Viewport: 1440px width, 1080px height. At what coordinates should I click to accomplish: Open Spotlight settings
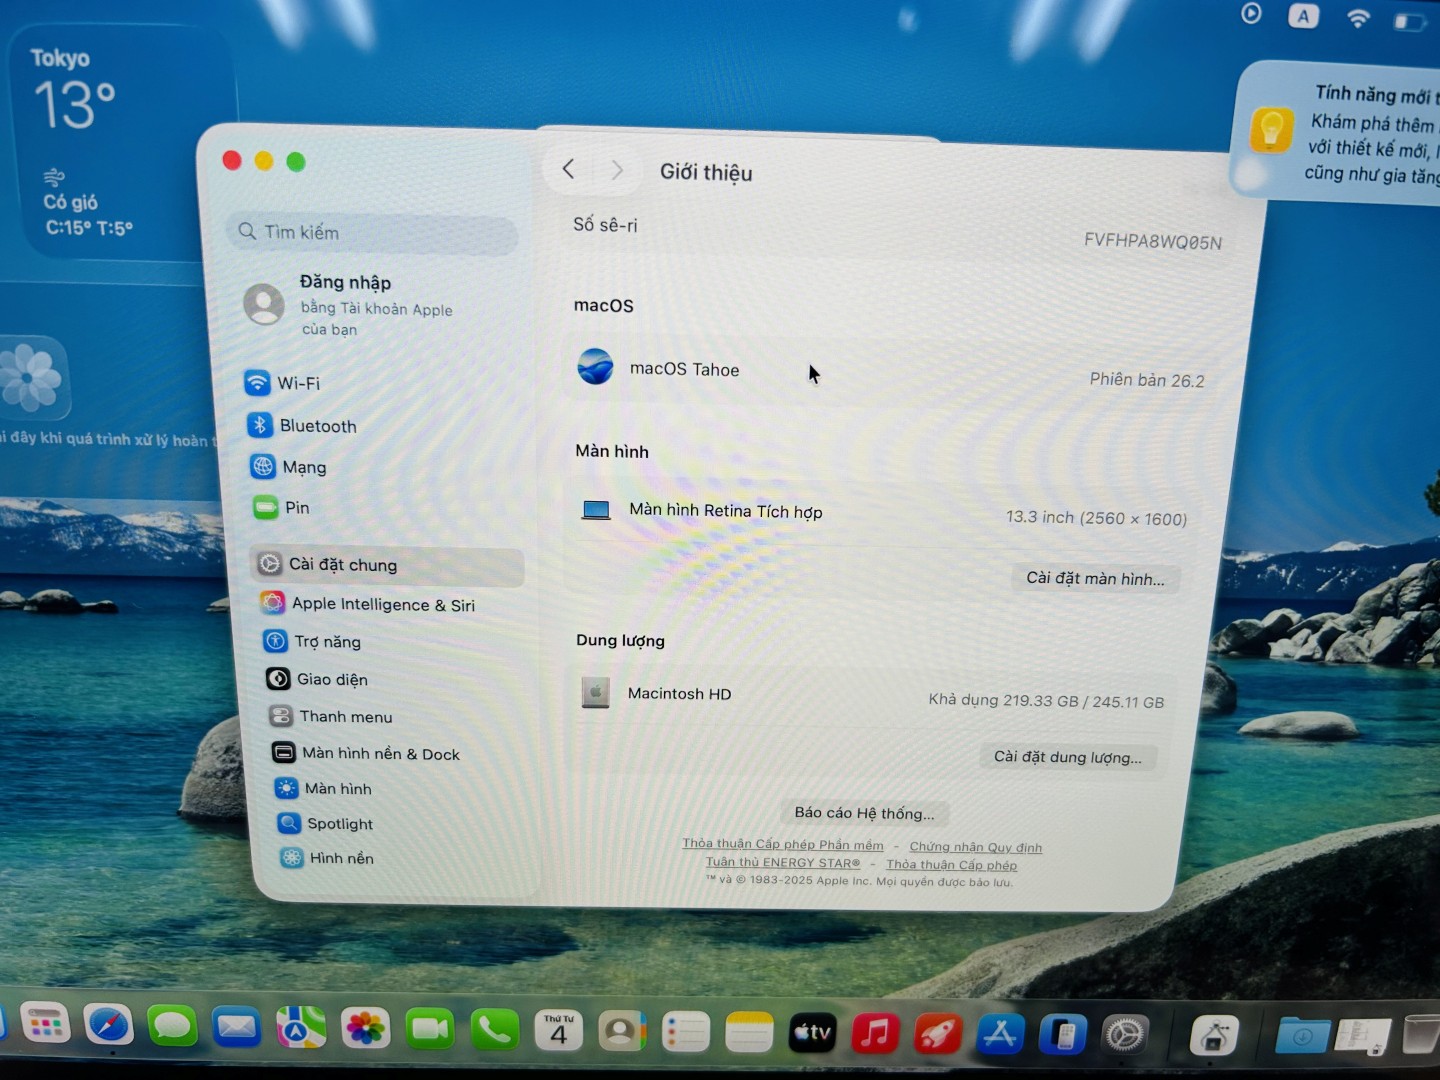(339, 824)
